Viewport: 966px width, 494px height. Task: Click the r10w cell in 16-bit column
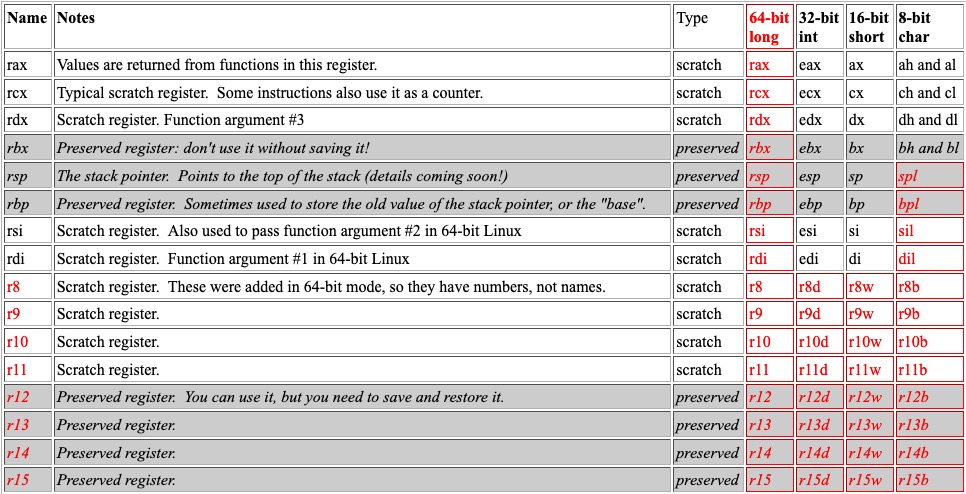point(870,342)
